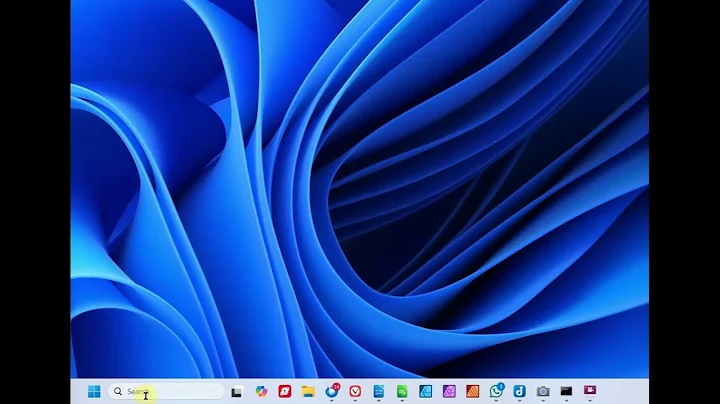Launch Microsoft Copilot from the taskbar

coord(261,391)
